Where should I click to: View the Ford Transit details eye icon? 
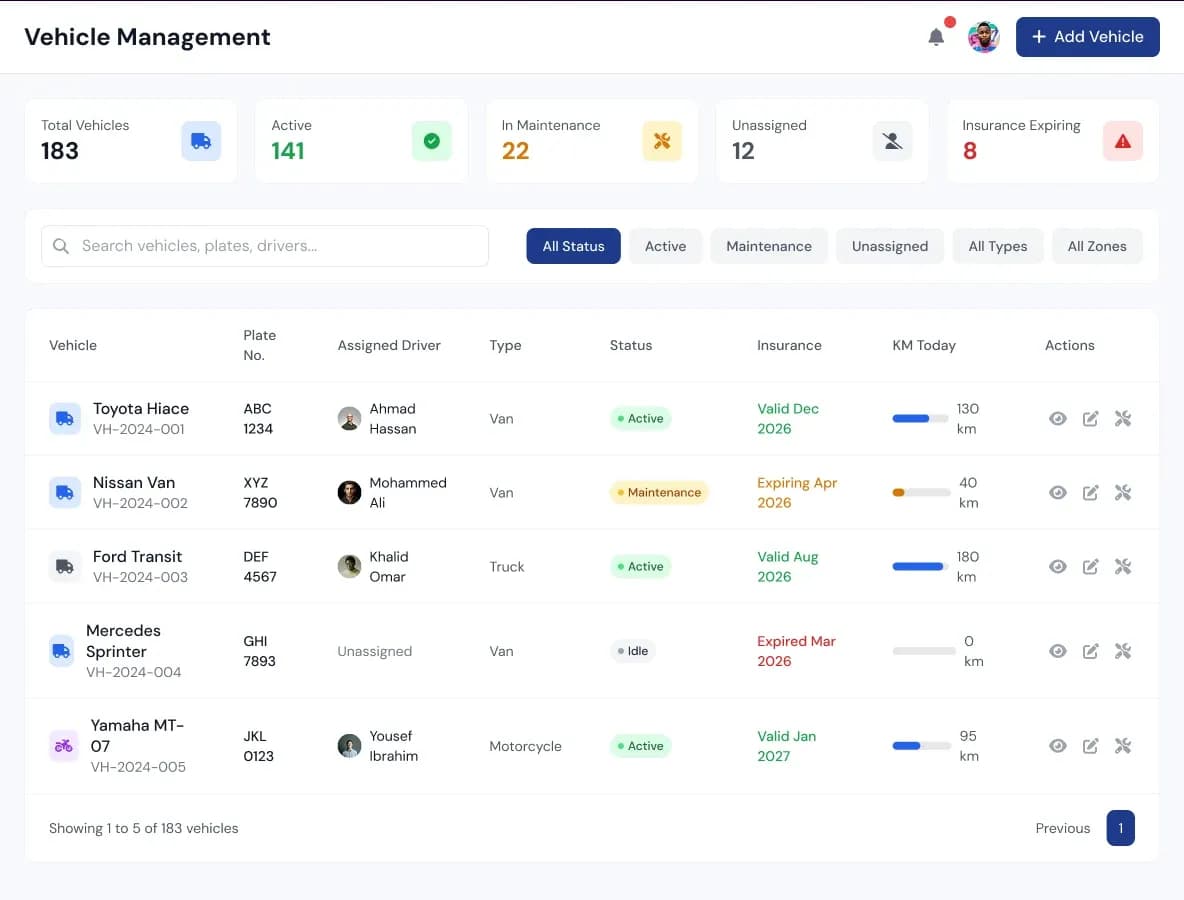click(x=1057, y=566)
